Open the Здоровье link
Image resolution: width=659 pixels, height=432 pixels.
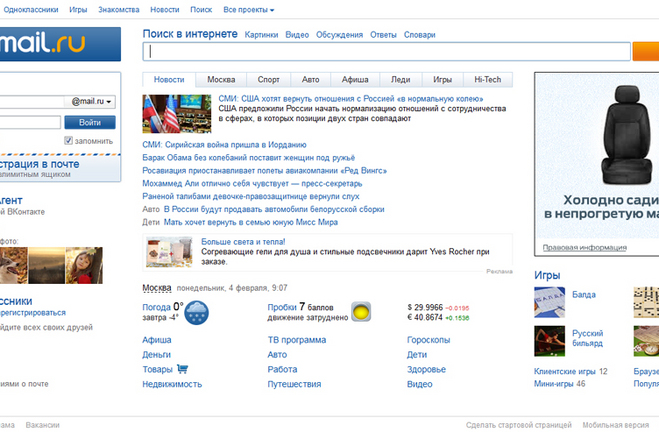click(x=426, y=369)
